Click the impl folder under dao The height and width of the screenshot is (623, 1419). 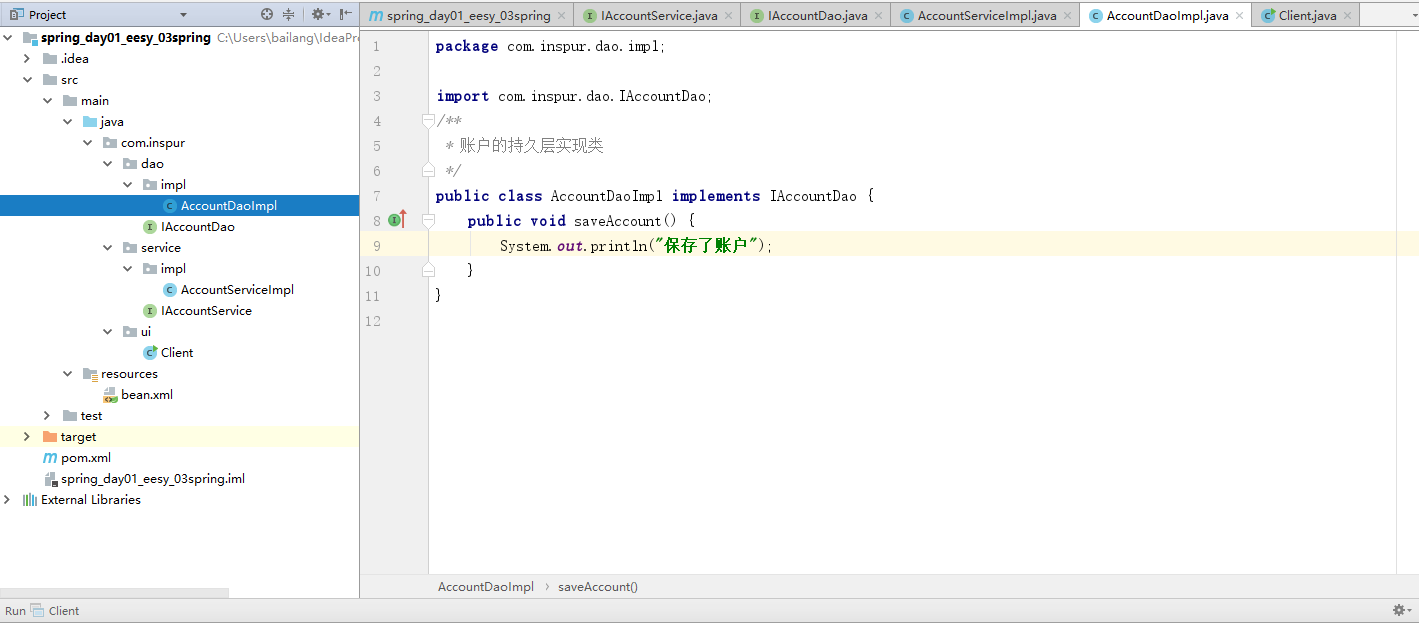pos(173,185)
